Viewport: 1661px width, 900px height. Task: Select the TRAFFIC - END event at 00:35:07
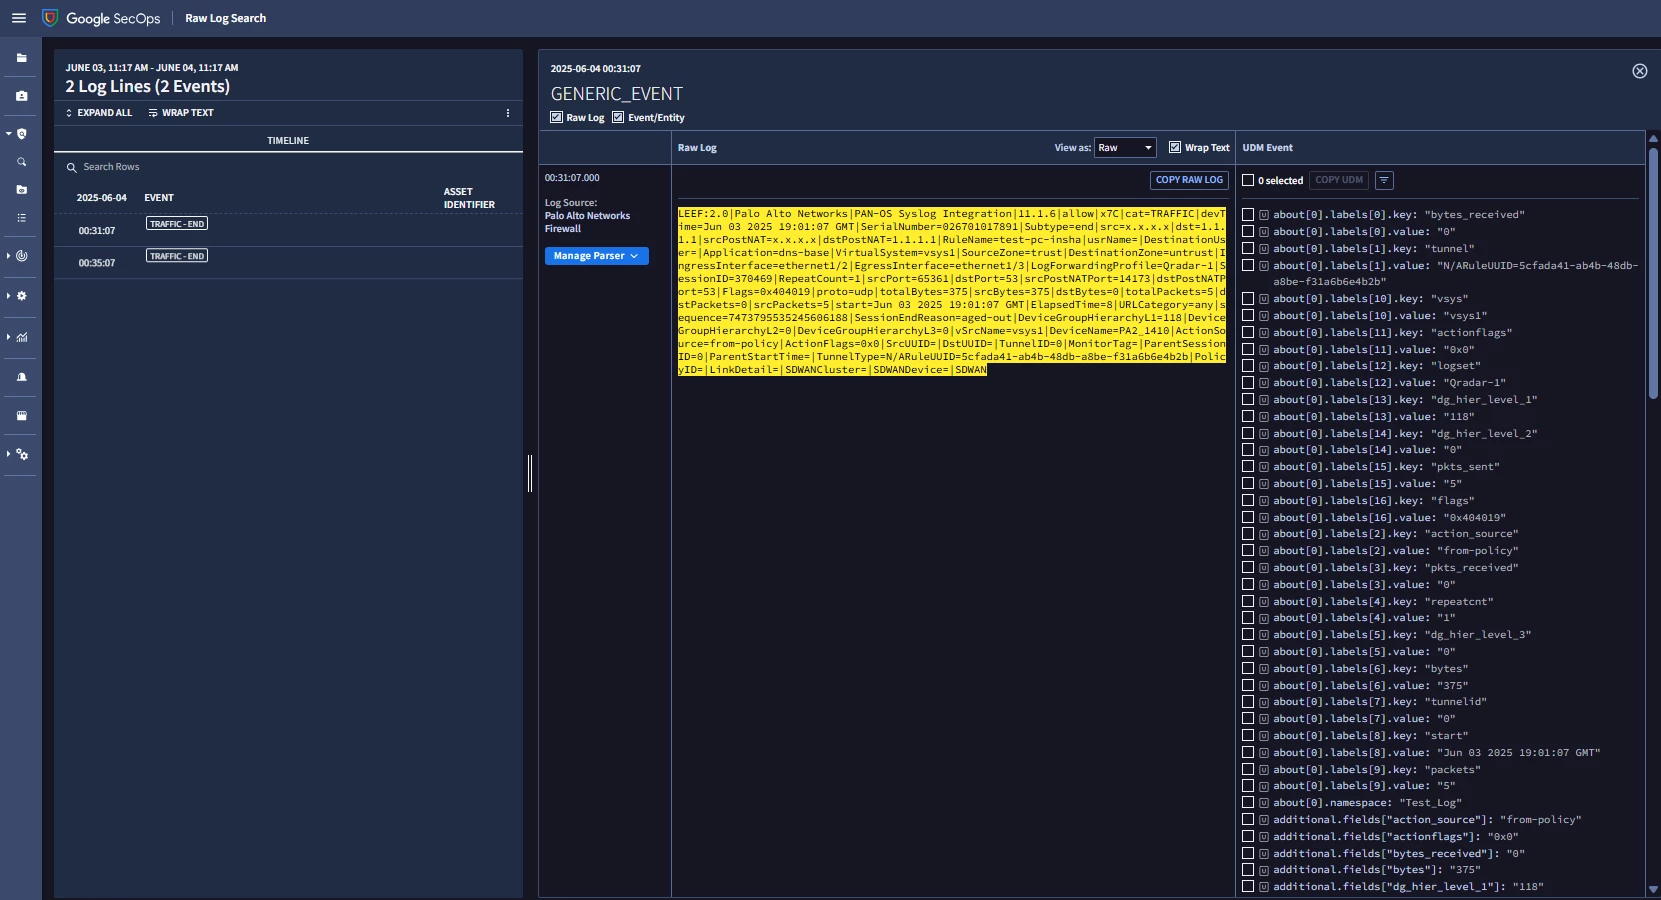177,256
